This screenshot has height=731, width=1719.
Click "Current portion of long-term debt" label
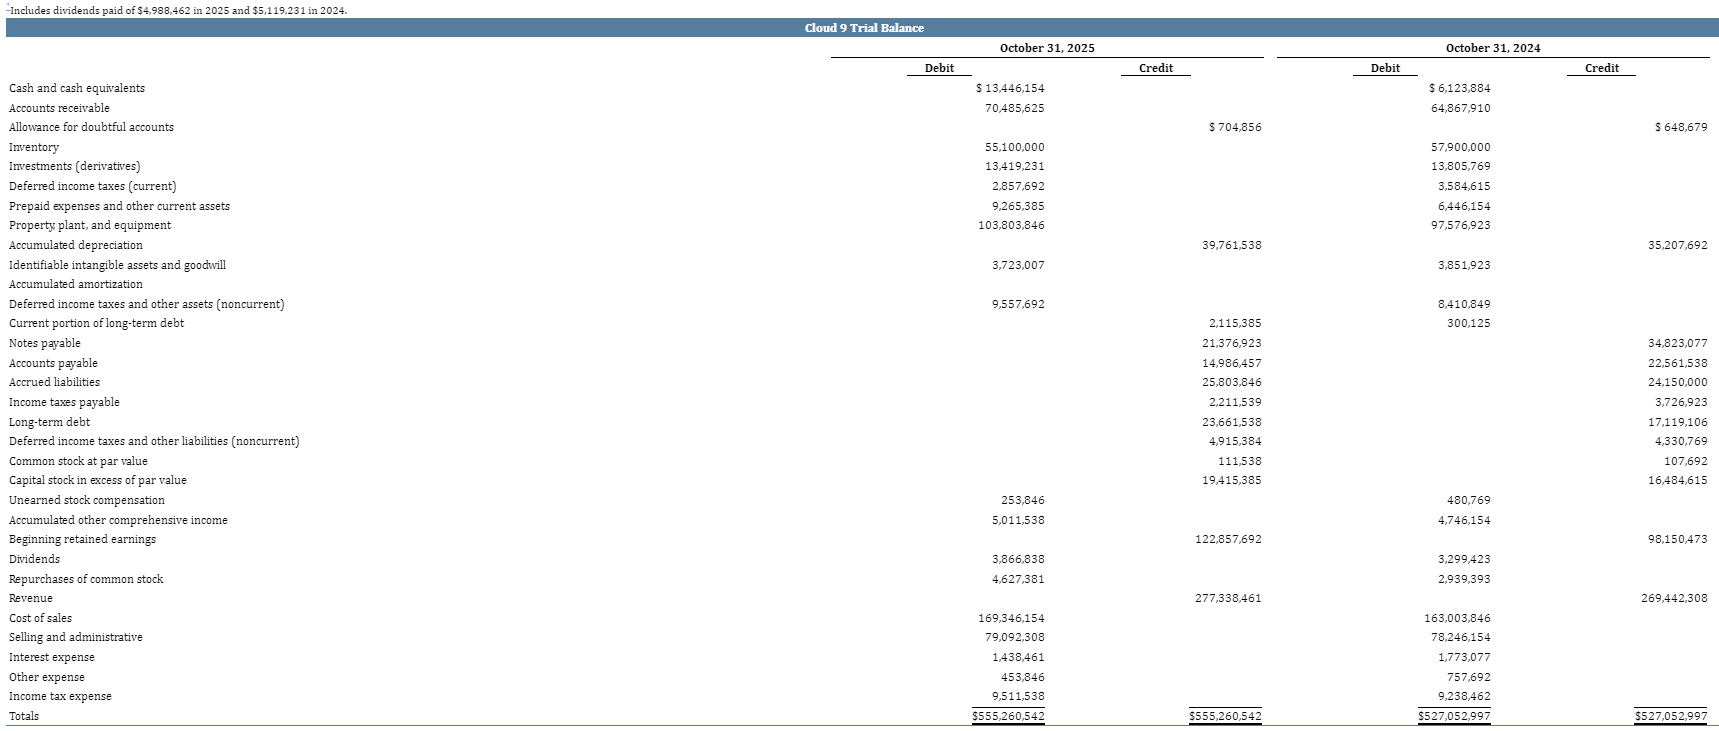pos(96,323)
